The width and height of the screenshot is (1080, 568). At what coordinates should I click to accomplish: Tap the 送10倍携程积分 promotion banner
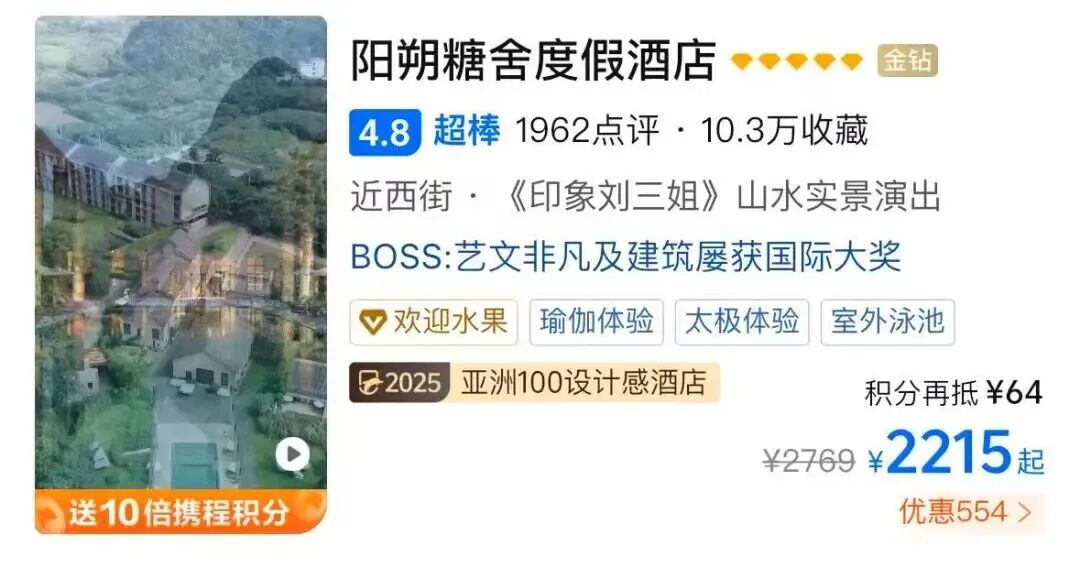180,512
